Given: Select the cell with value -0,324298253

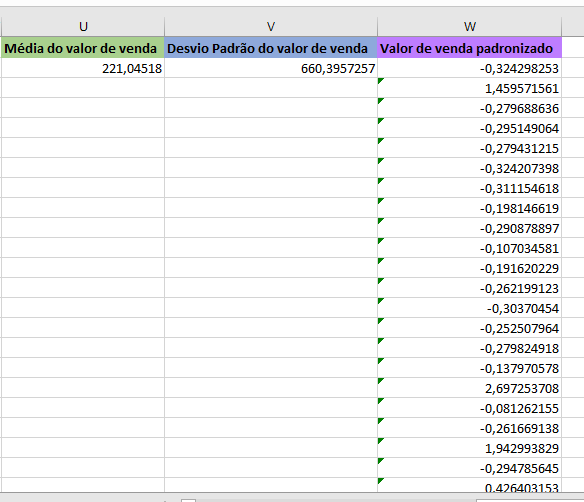Looking at the screenshot, I should tap(469, 68).
